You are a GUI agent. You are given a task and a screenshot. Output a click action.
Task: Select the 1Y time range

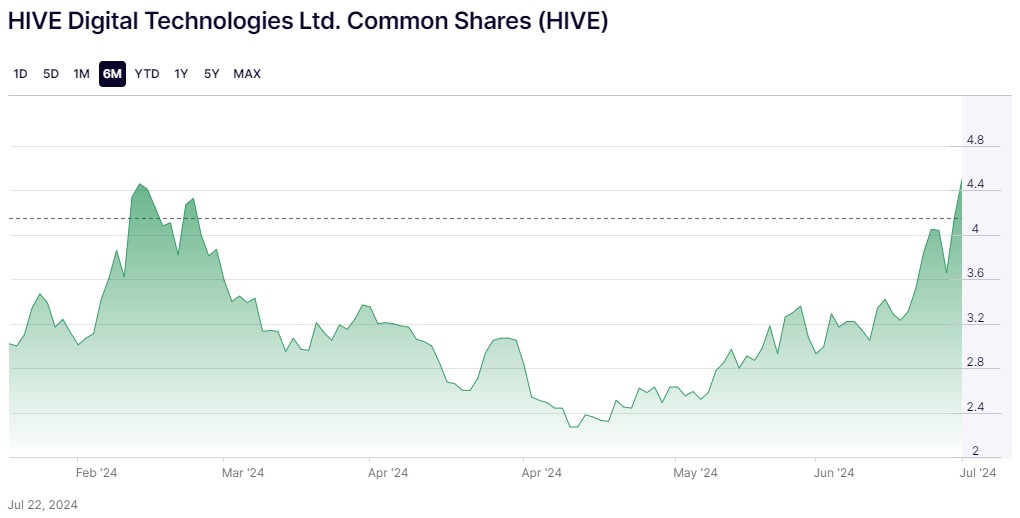point(181,73)
